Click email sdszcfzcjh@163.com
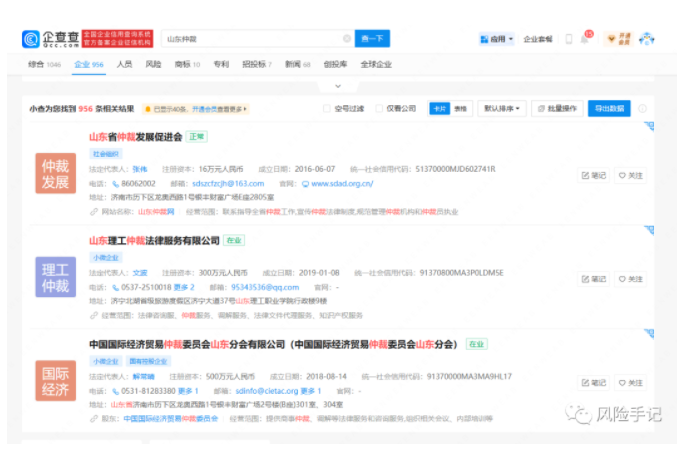The height and width of the screenshot is (452, 677). 228,183
